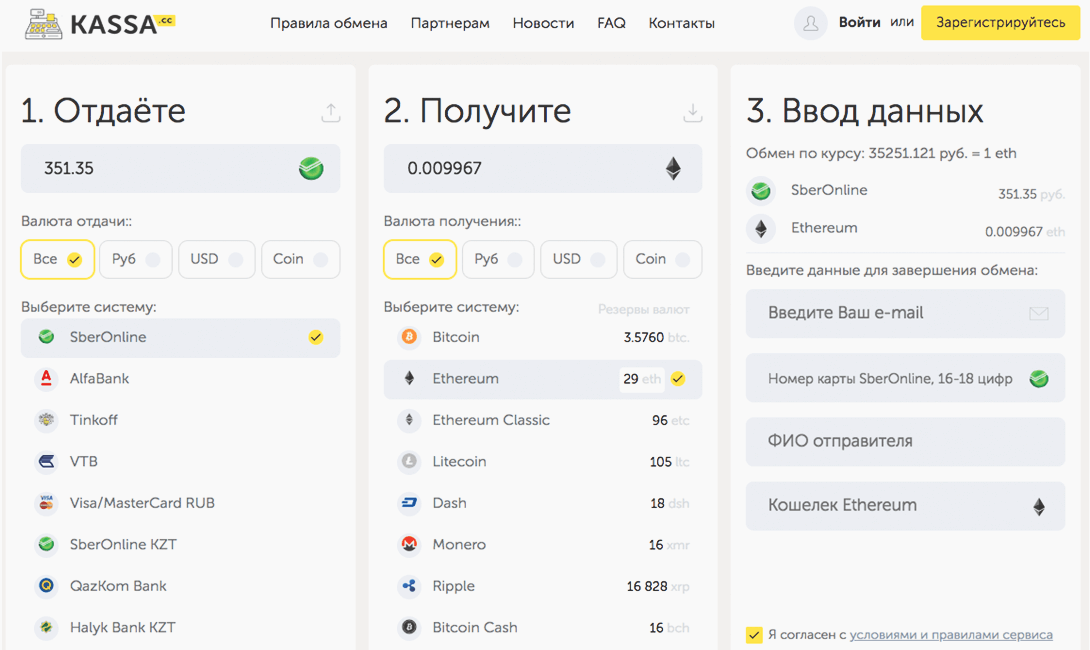Open the условиями и правилами сервиса link
This screenshot has width=1090, height=650.
pyautogui.click(x=951, y=635)
